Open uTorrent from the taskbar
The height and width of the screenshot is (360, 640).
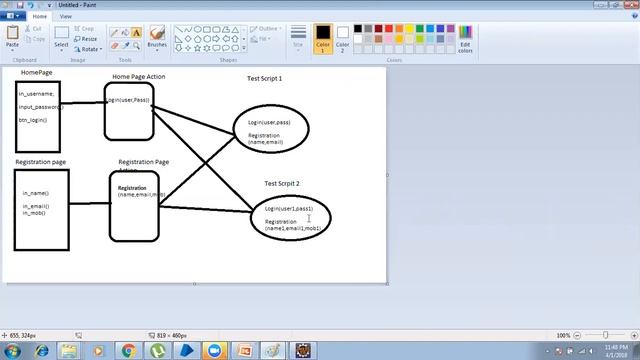[157, 351]
